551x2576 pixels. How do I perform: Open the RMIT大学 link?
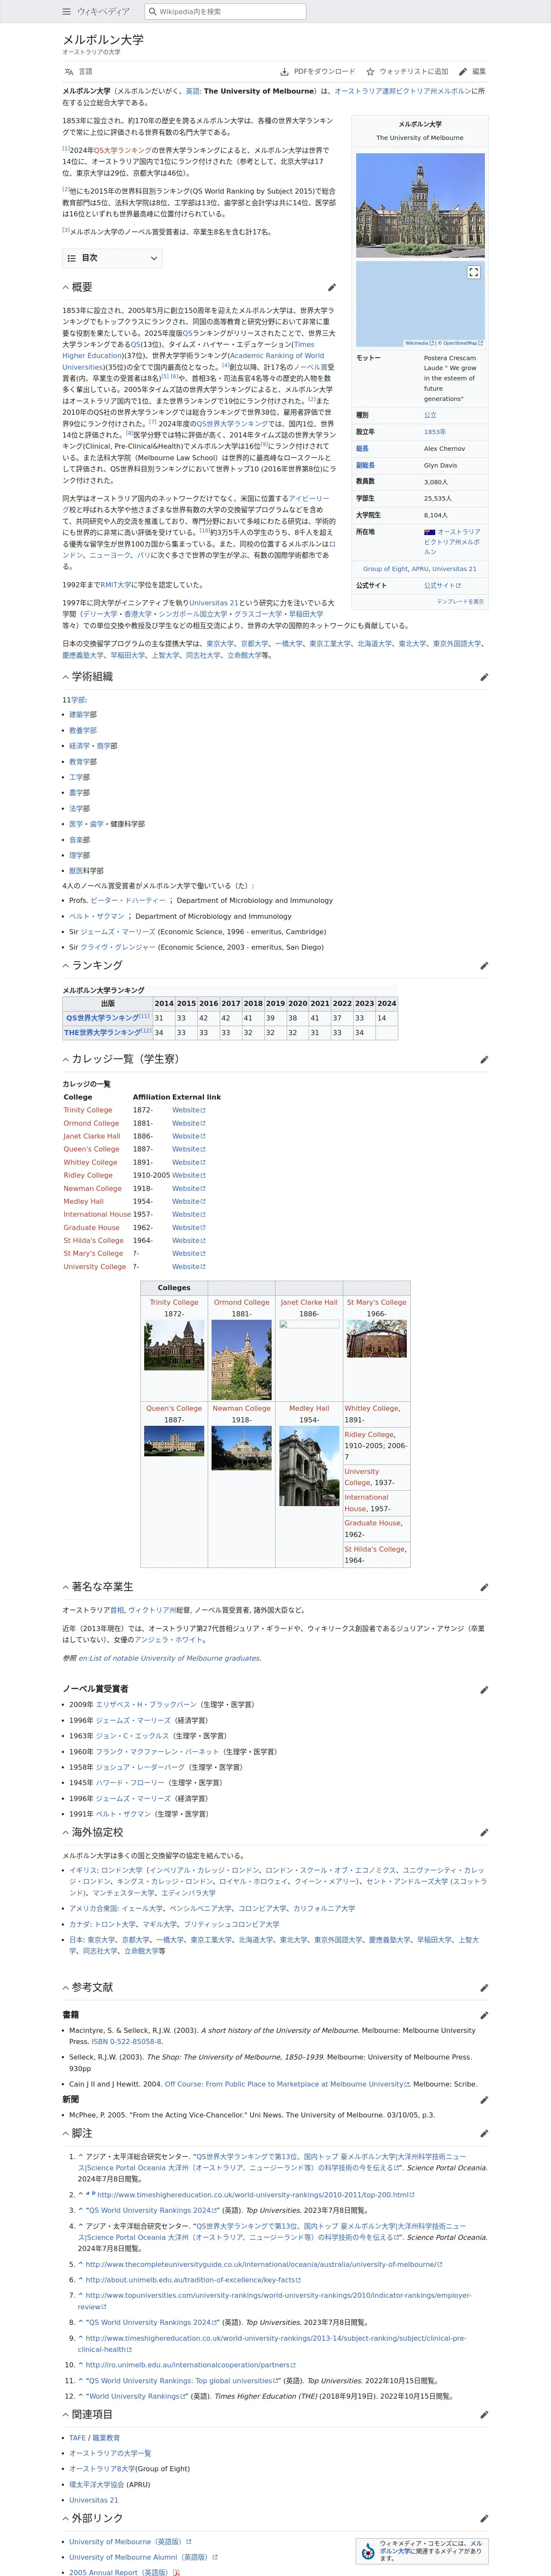coord(115,585)
